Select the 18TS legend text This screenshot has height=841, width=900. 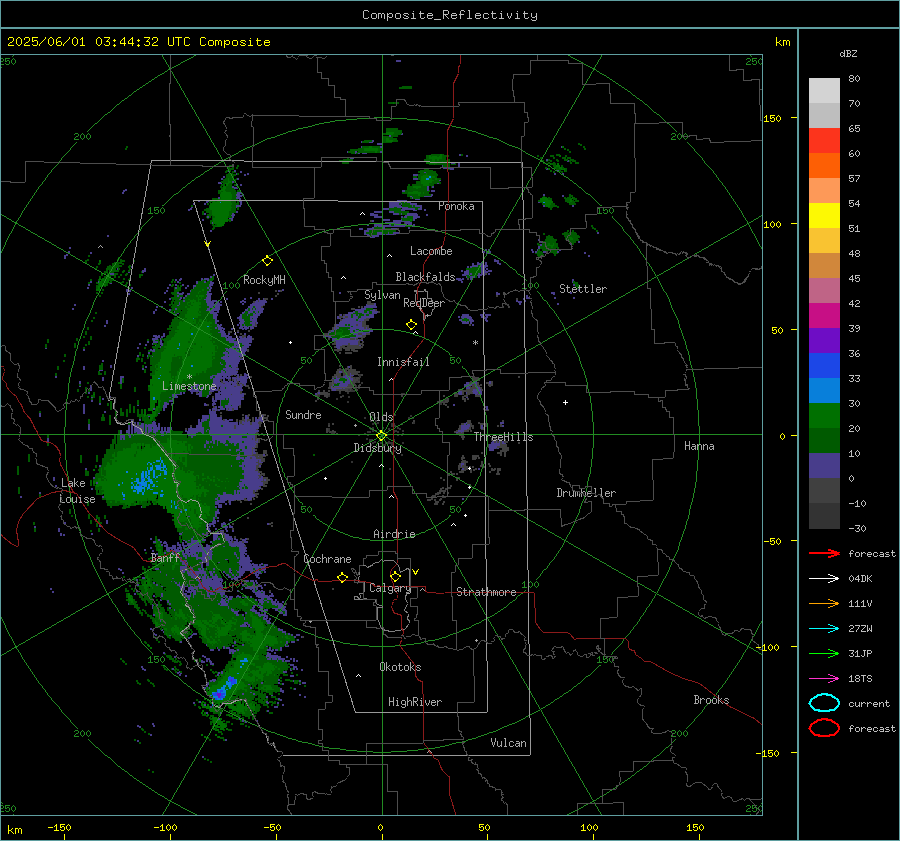[x=860, y=679]
